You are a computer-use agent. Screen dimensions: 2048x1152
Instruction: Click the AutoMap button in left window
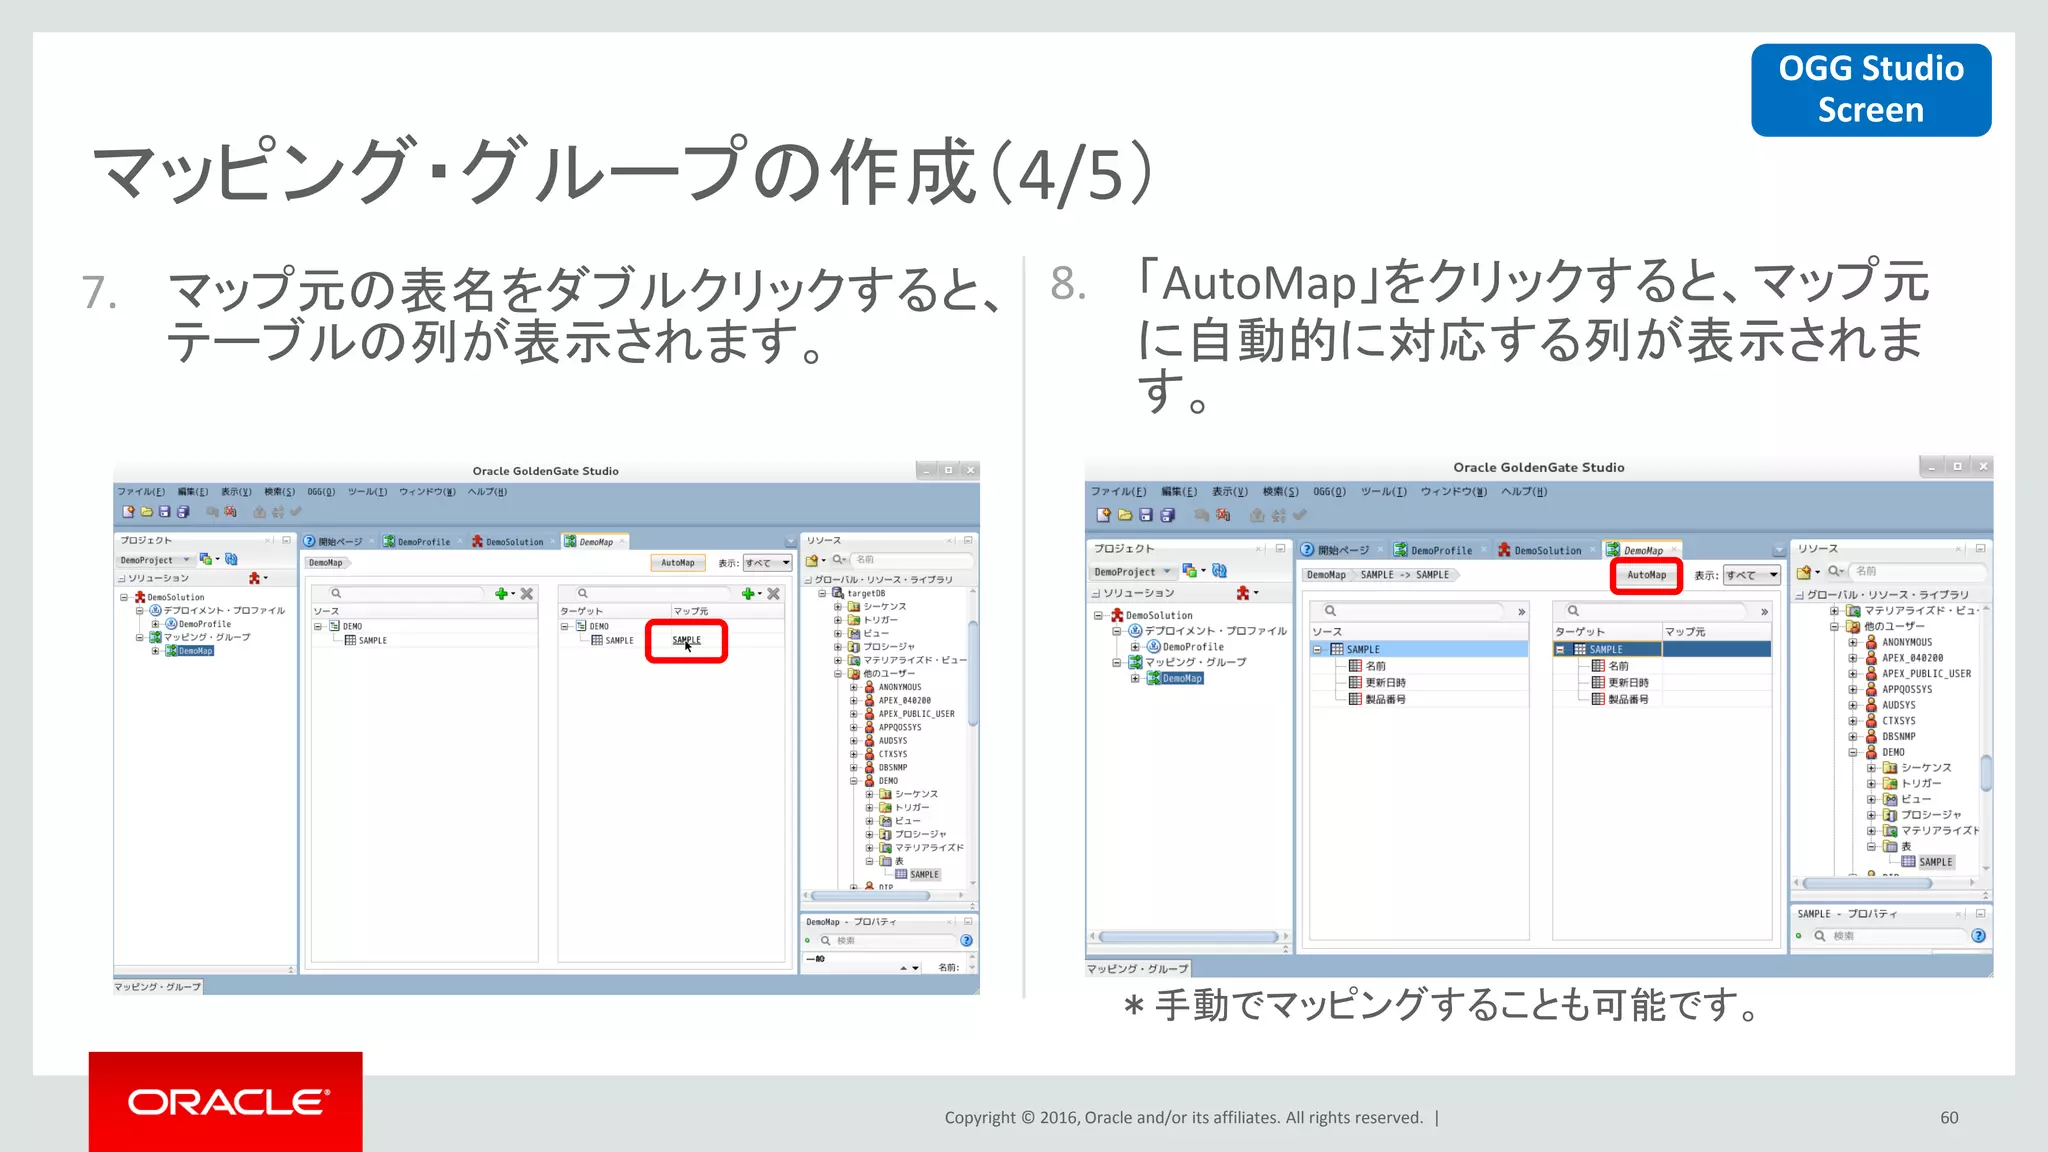point(678,563)
